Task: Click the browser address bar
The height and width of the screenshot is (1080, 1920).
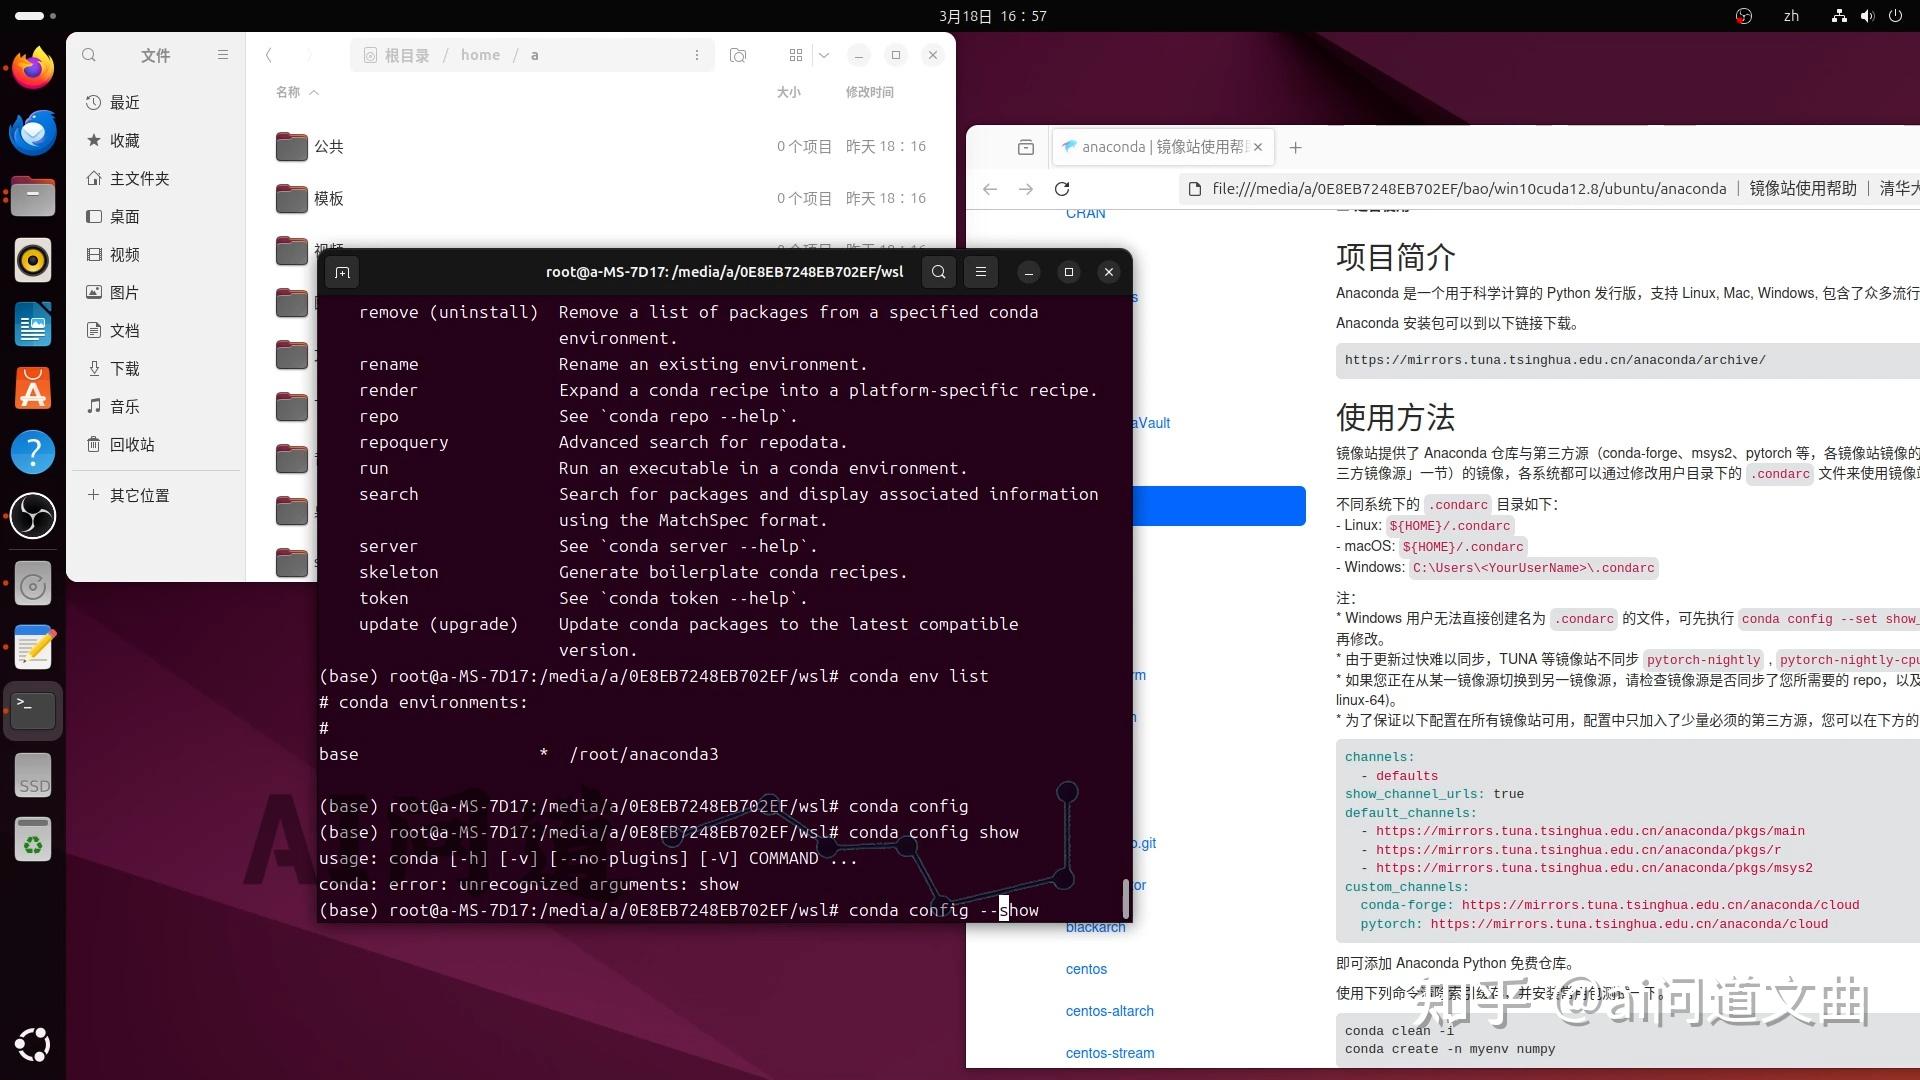Action: pyautogui.click(x=1450, y=188)
